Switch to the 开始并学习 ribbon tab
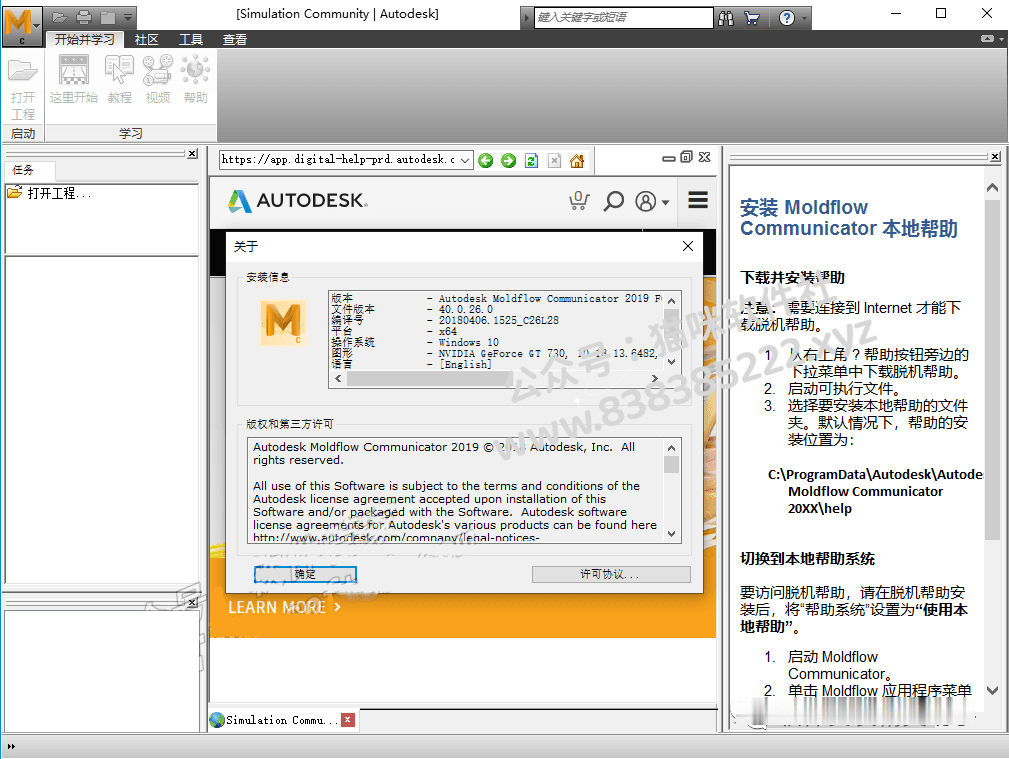Image resolution: width=1009 pixels, height=759 pixels. 84,39
